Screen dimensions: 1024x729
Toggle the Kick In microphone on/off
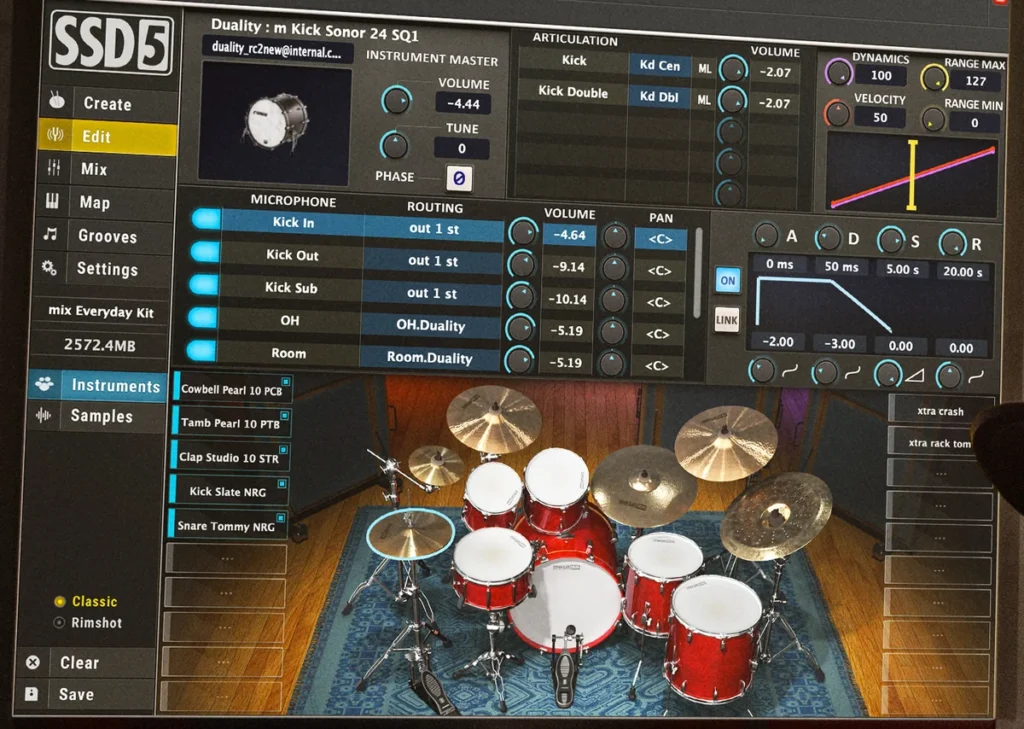pos(206,219)
